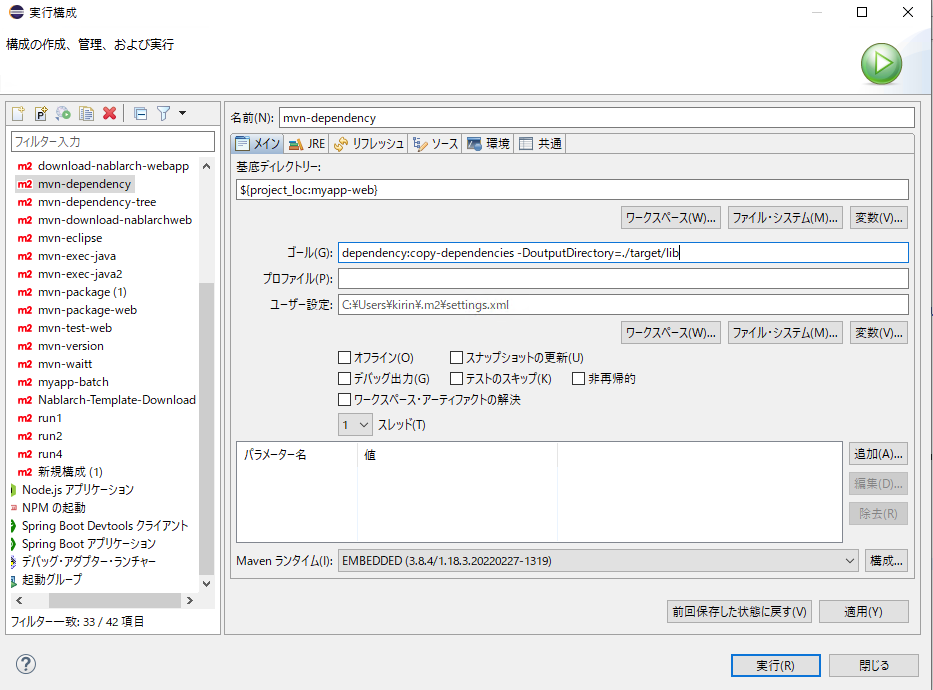Viewport: 933px width, 690px height.
Task: Click the 起動グループ icon
Action: (13, 580)
